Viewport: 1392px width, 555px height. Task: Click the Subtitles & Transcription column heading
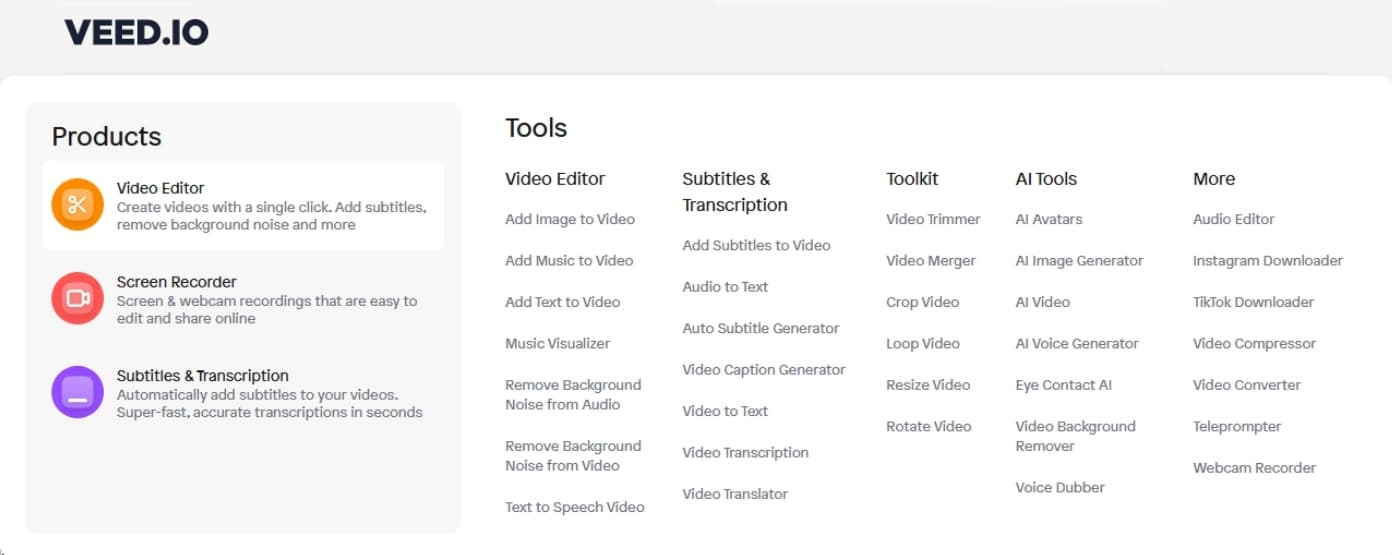[735, 192]
